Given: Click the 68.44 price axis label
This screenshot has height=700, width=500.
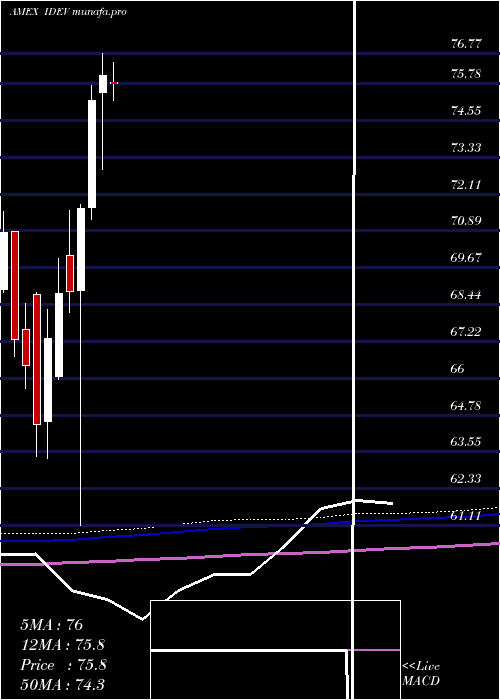Looking at the screenshot, I should [466, 295].
